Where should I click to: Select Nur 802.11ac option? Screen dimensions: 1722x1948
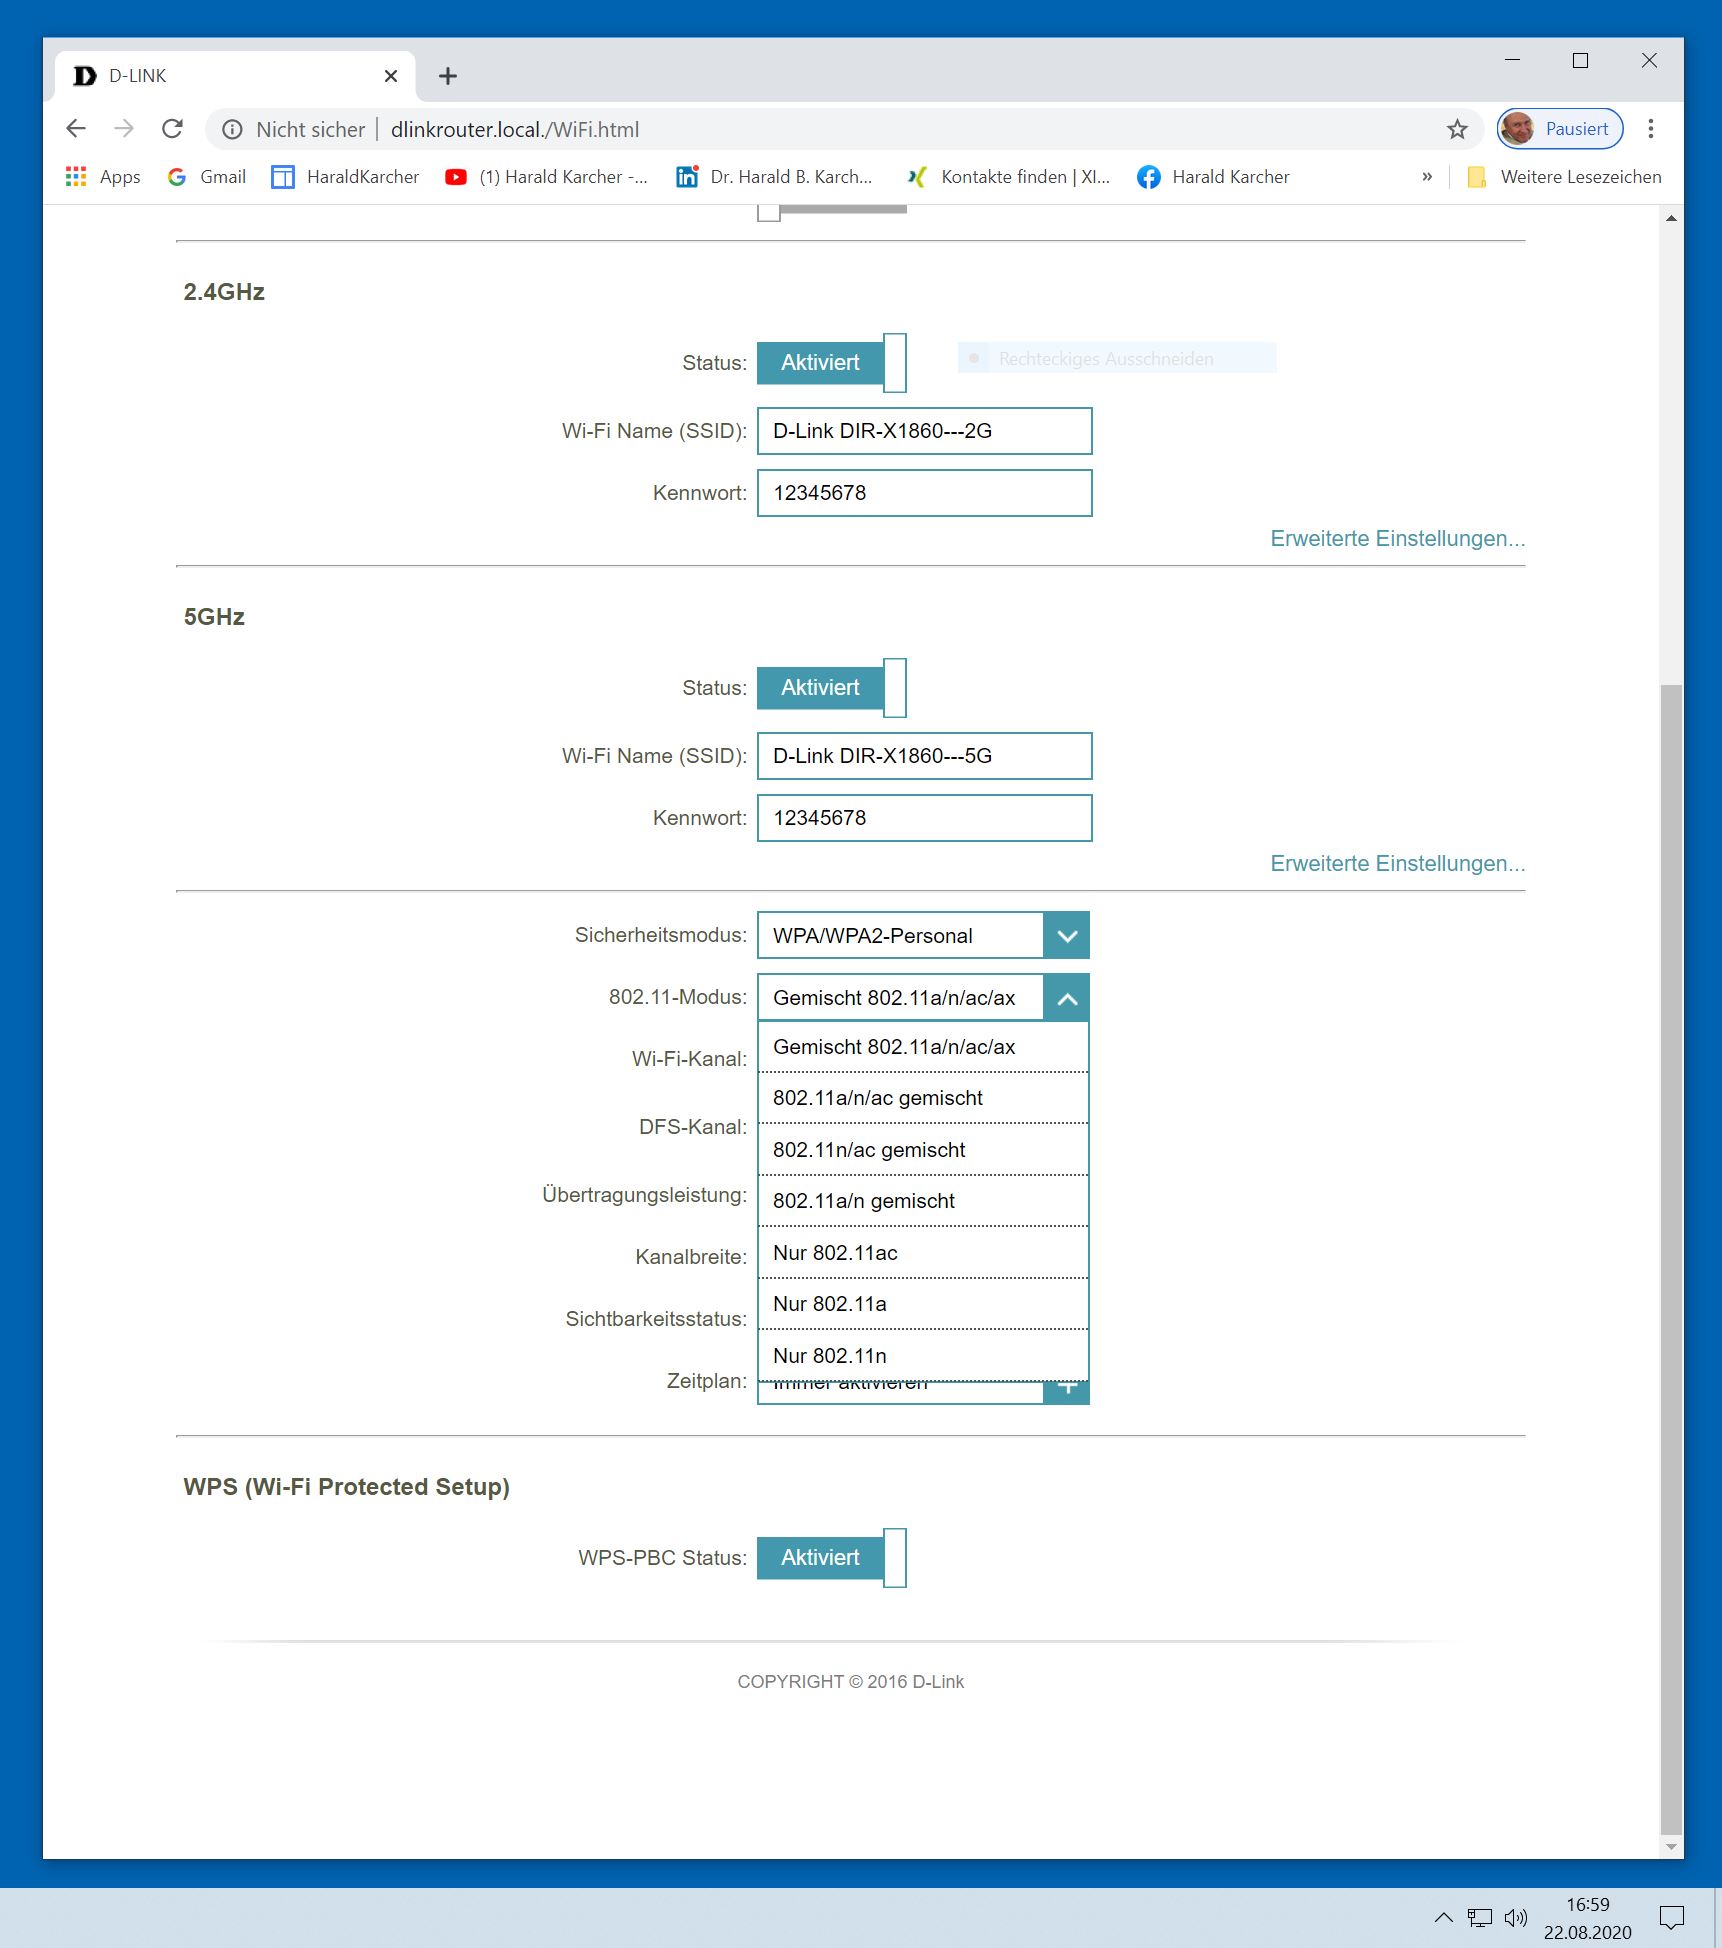pos(923,1253)
